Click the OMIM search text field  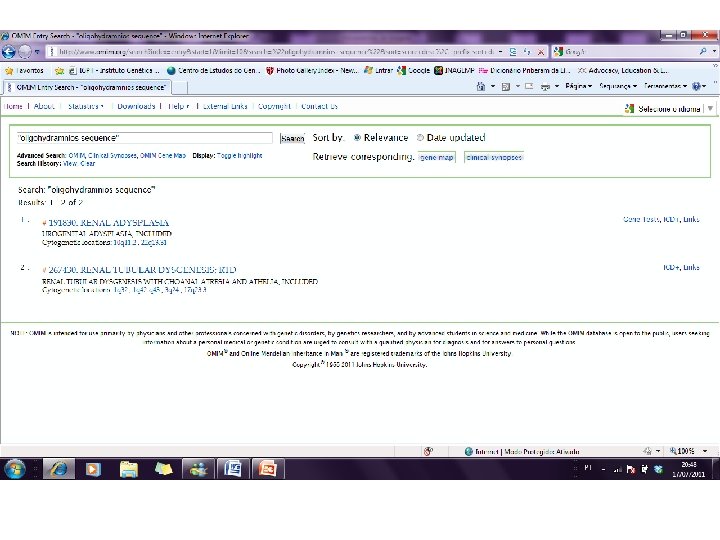click(x=145, y=138)
